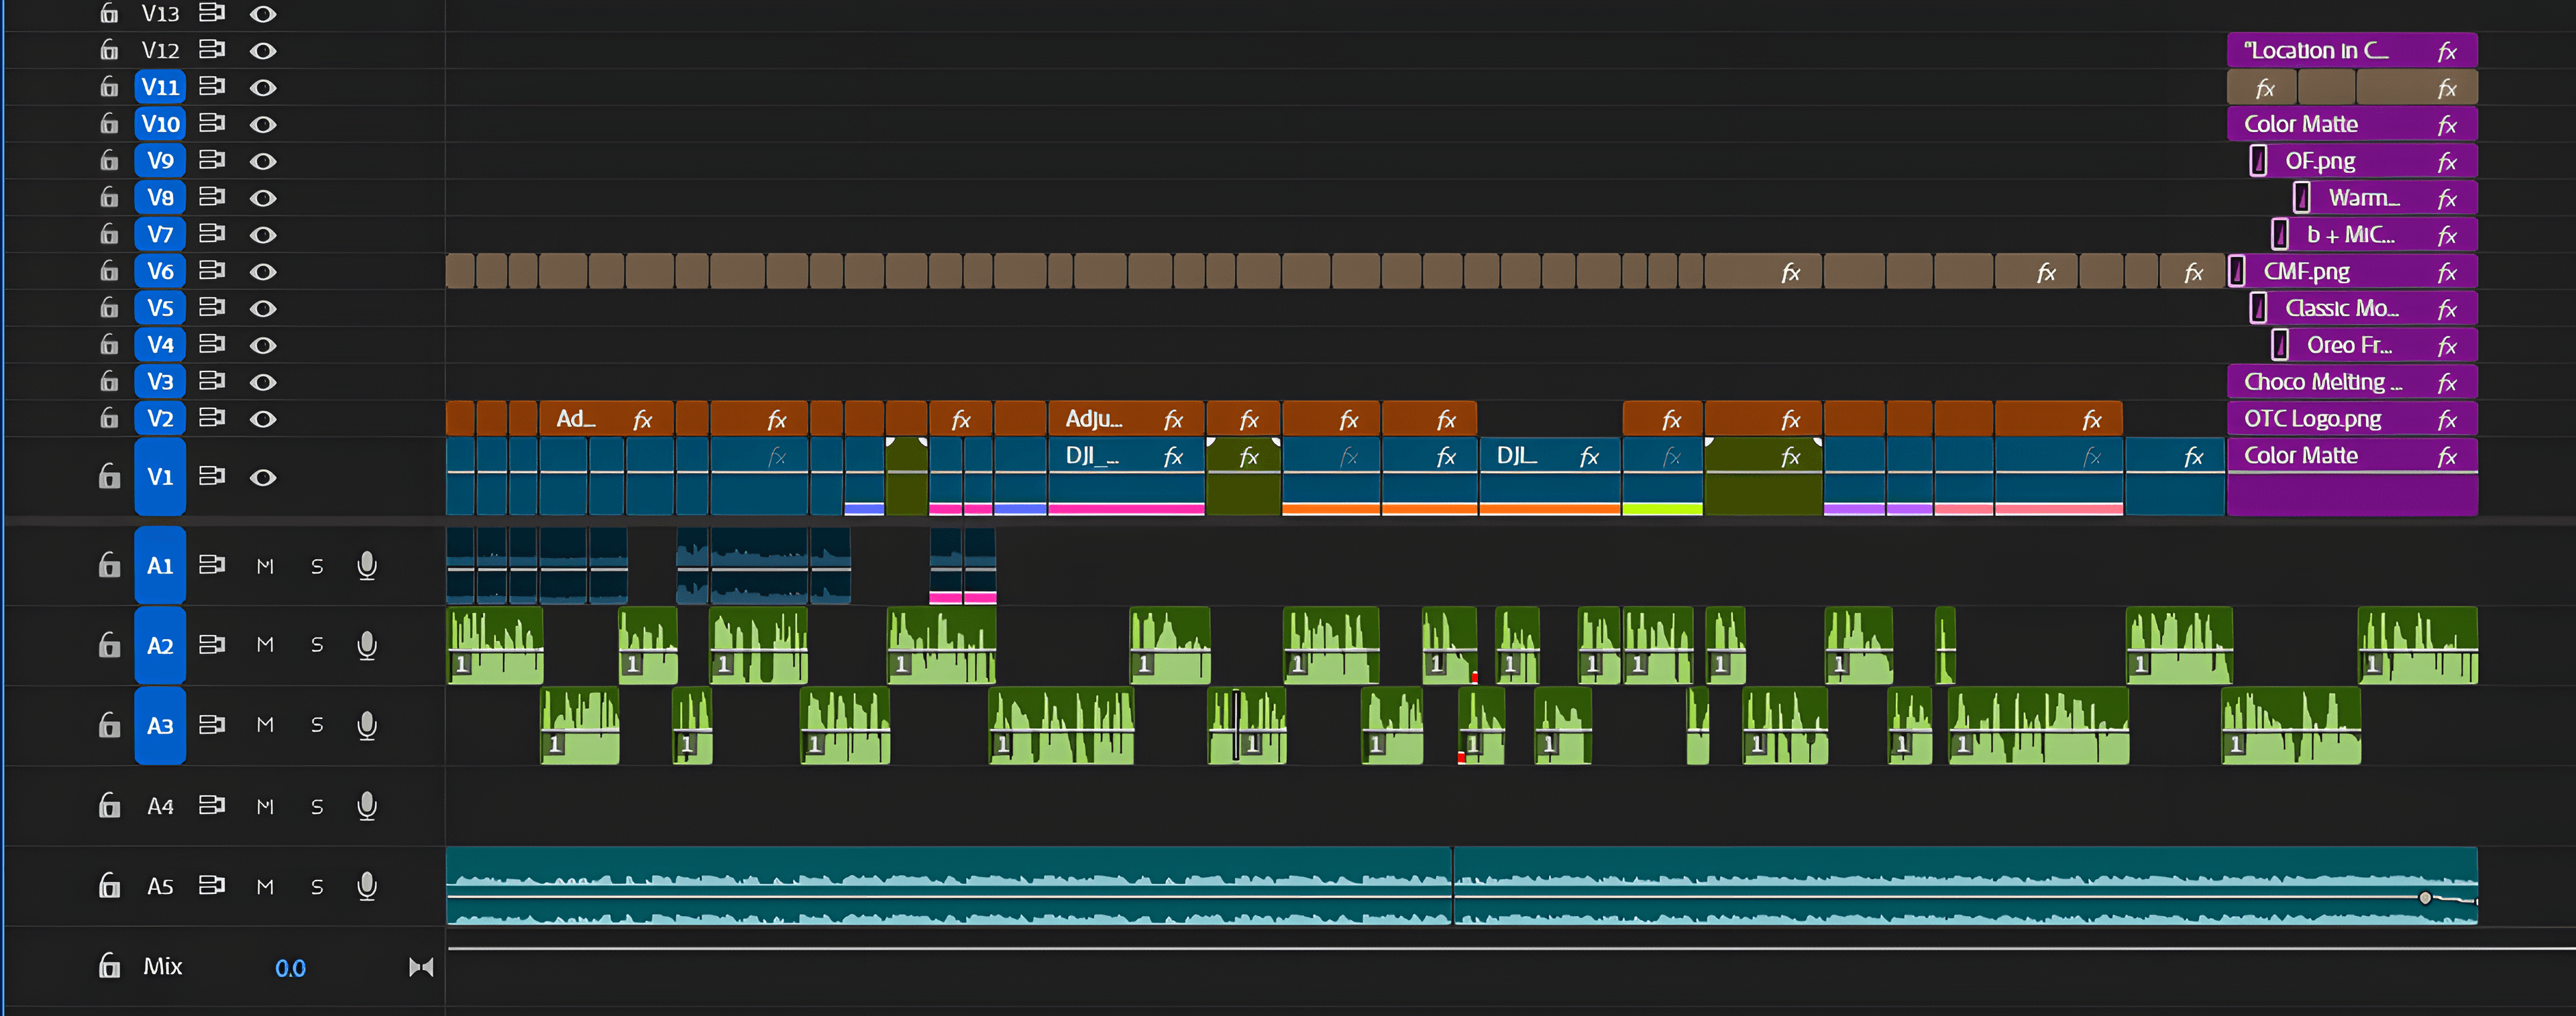Enable voice-over record on track A3
This screenshot has height=1016, width=2576.
tap(367, 726)
